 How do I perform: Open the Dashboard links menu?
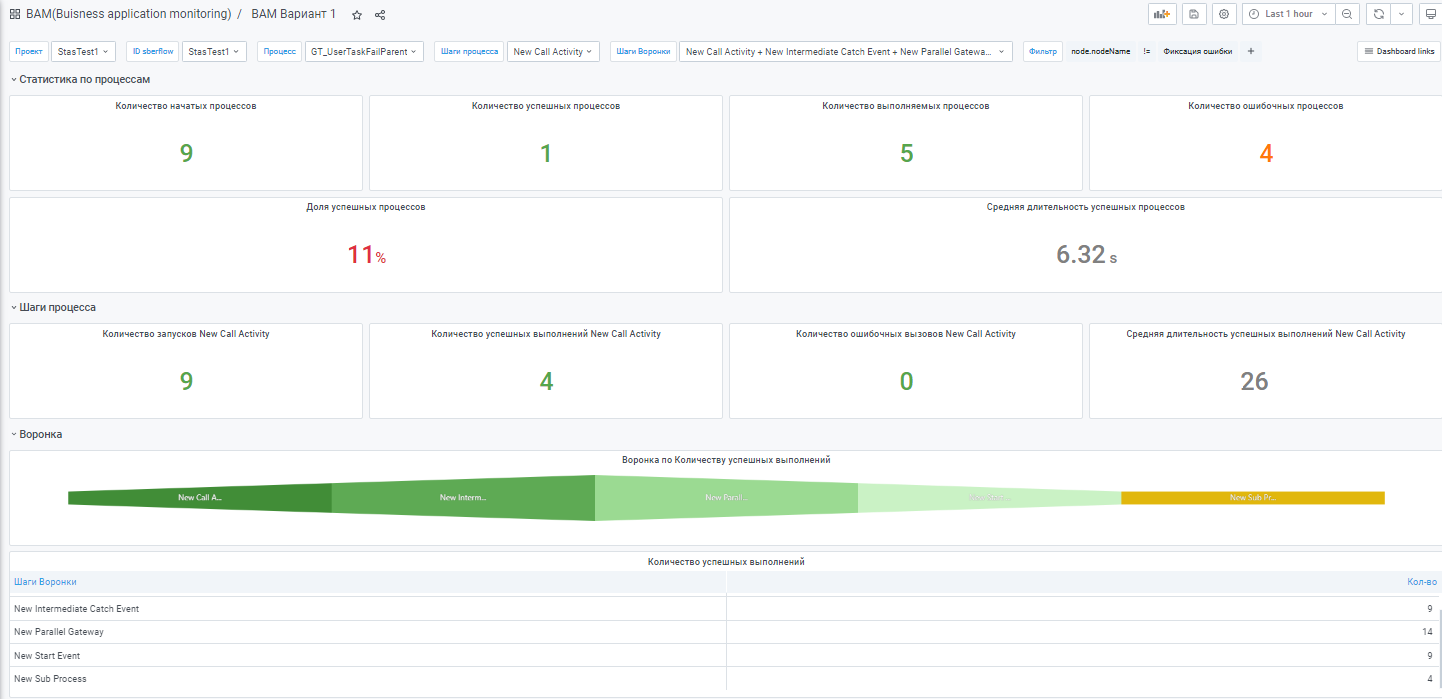tap(1398, 51)
